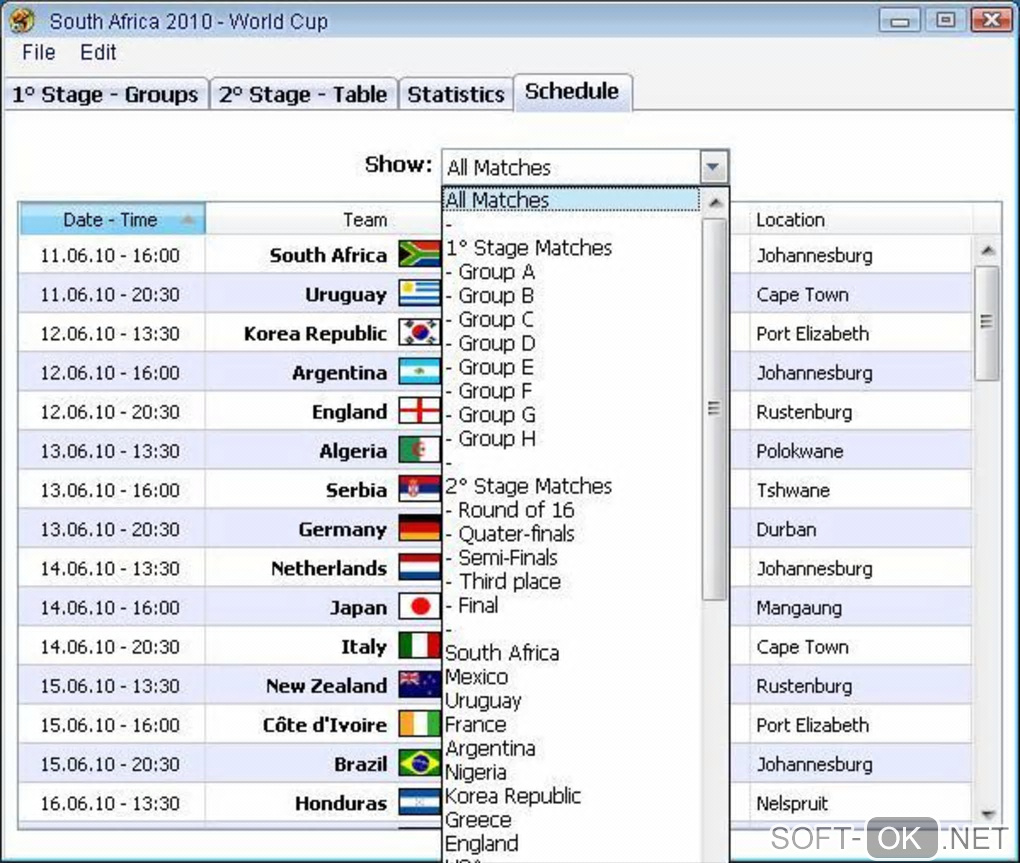Switch to the Statistics tab
The image size is (1020, 863).
tap(456, 94)
